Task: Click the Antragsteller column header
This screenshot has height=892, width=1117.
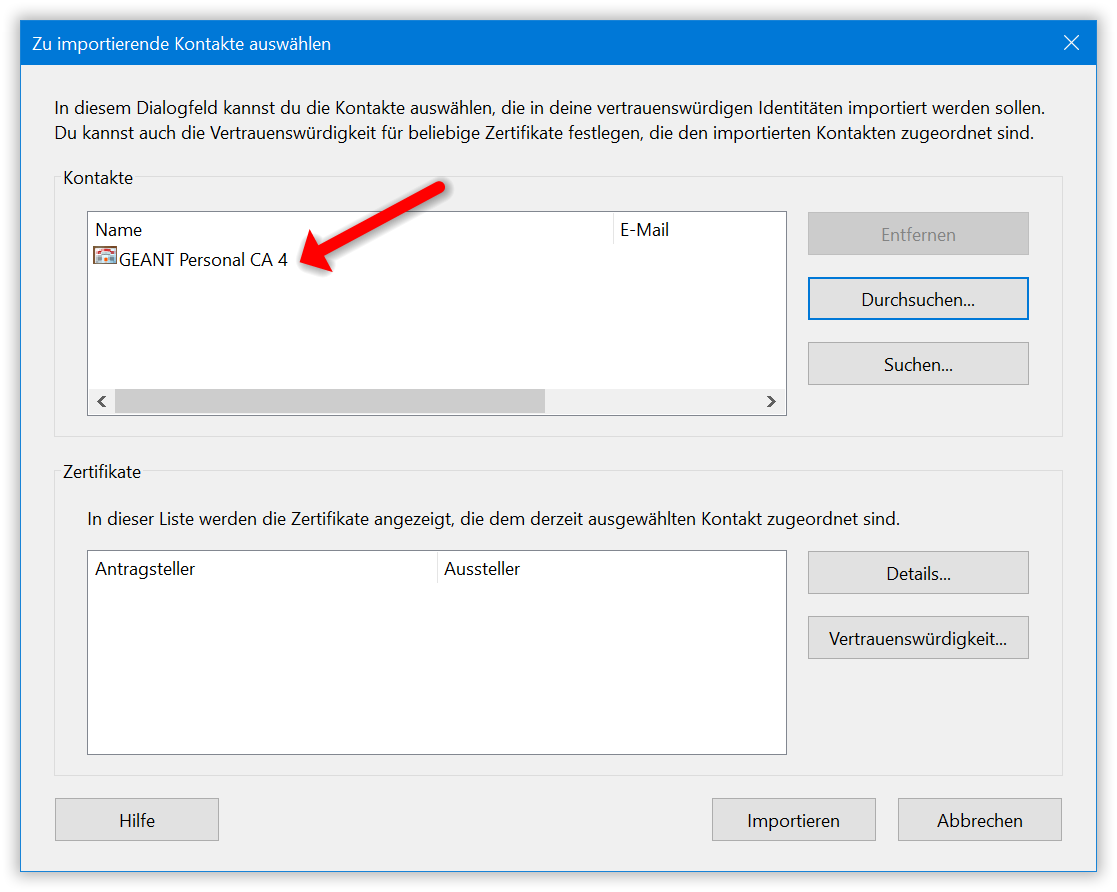Action: click(x=263, y=569)
